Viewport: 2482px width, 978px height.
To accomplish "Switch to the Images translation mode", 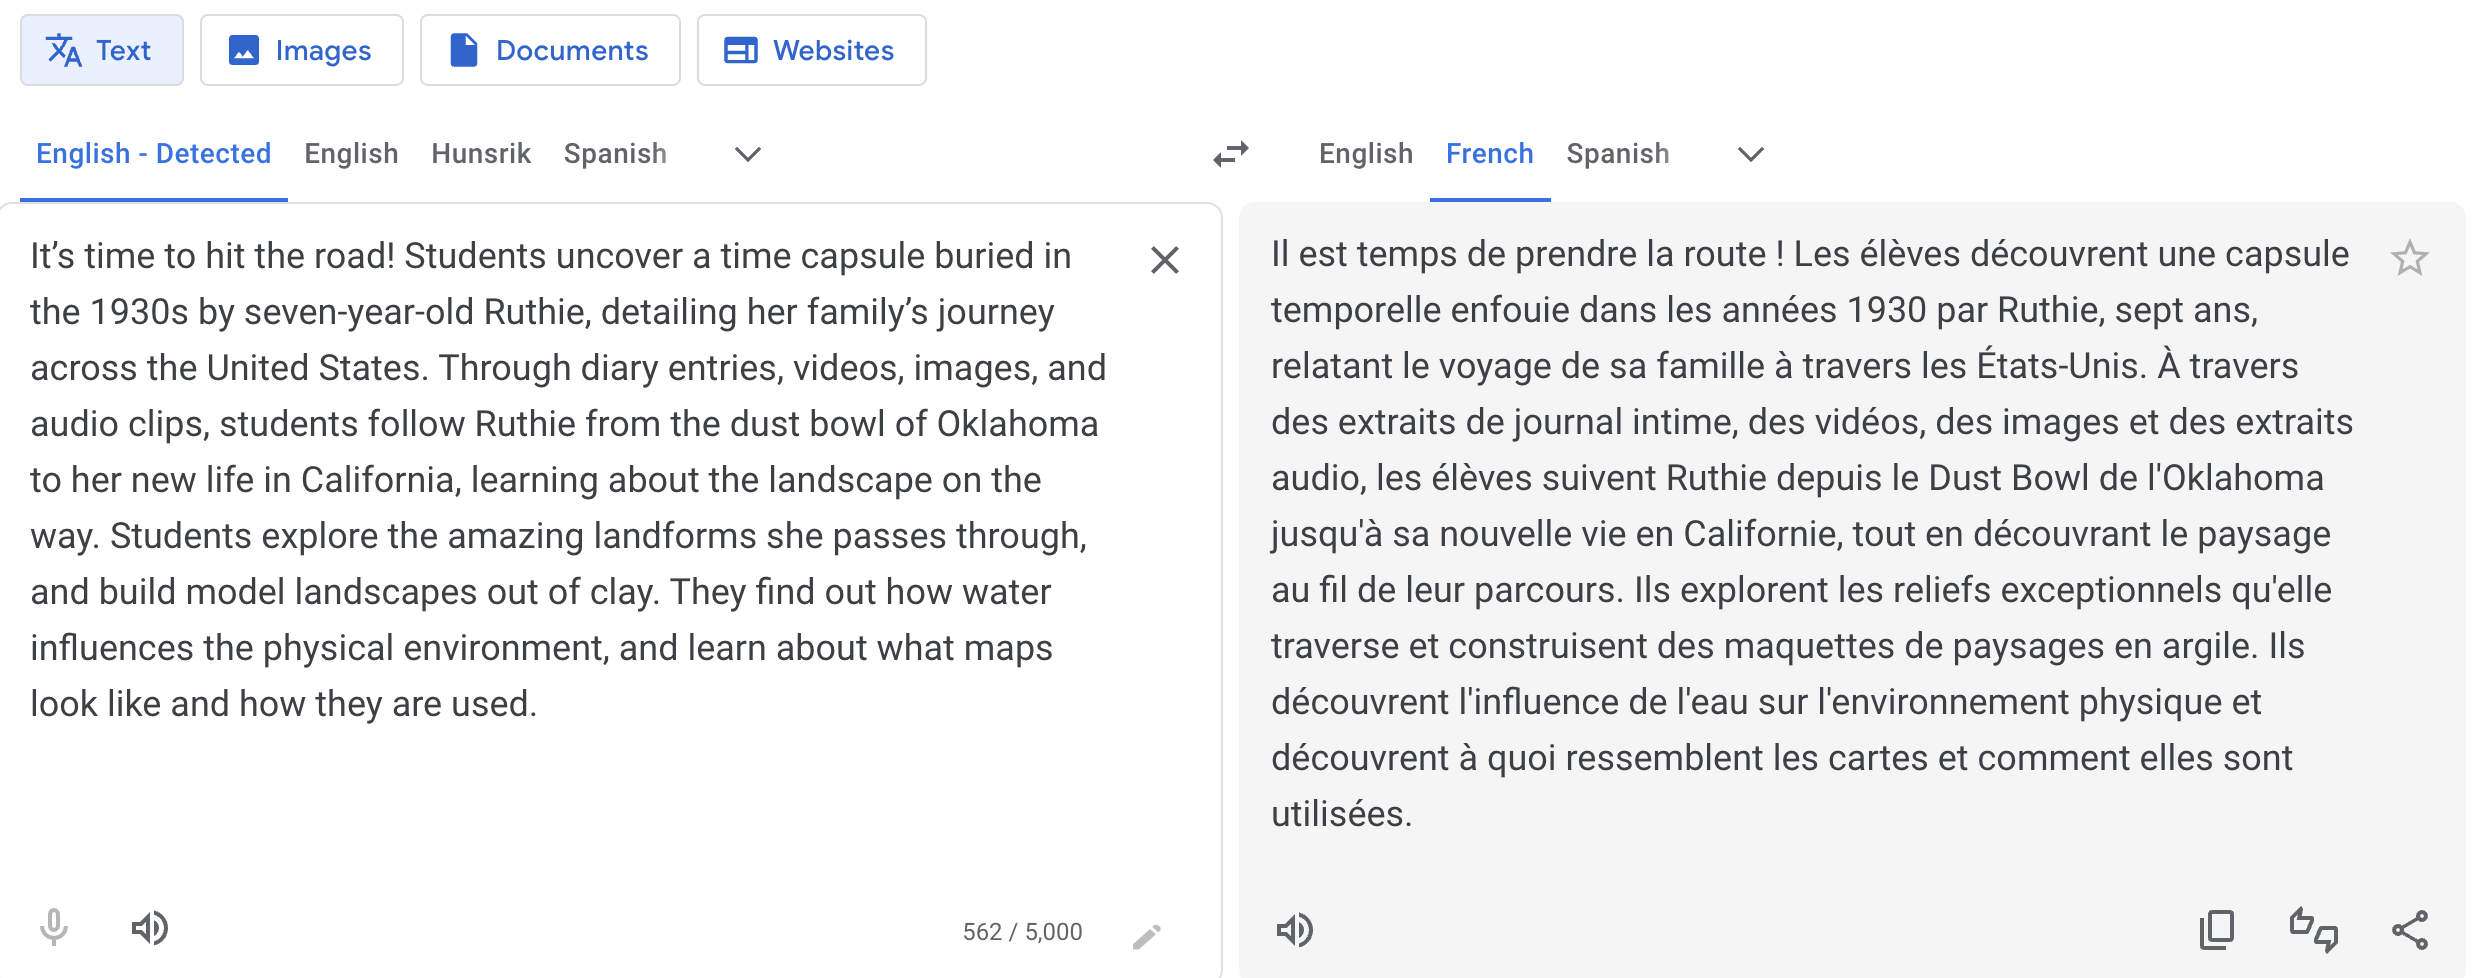I will pos(302,50).
